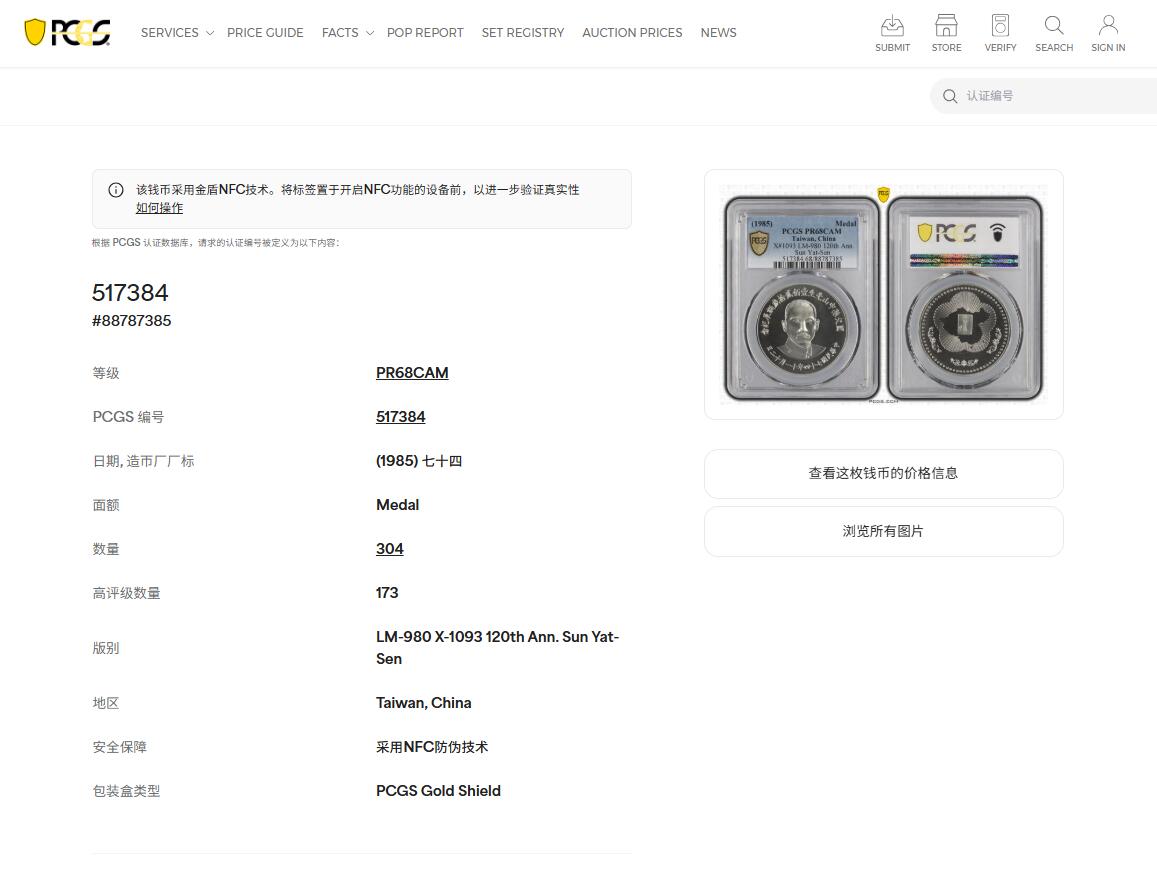The height and width of the screenshot is (870, 1157).
Task: Open the 如何操作 instructions link
Action: (159, 207)
